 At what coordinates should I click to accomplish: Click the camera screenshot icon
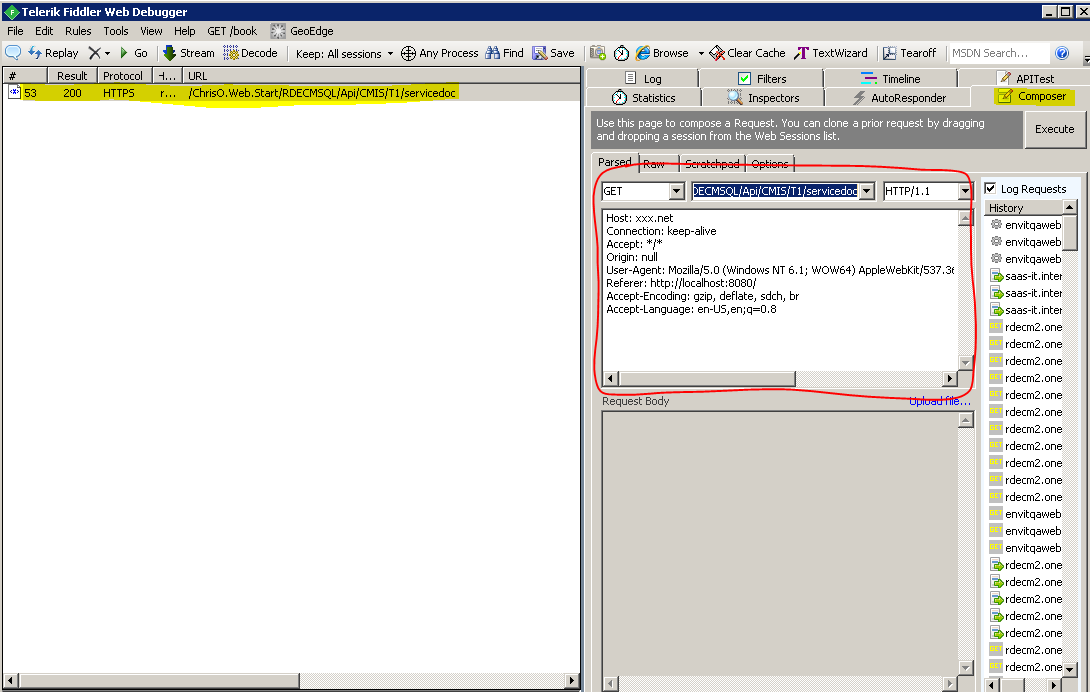click(x=598, y=53)
